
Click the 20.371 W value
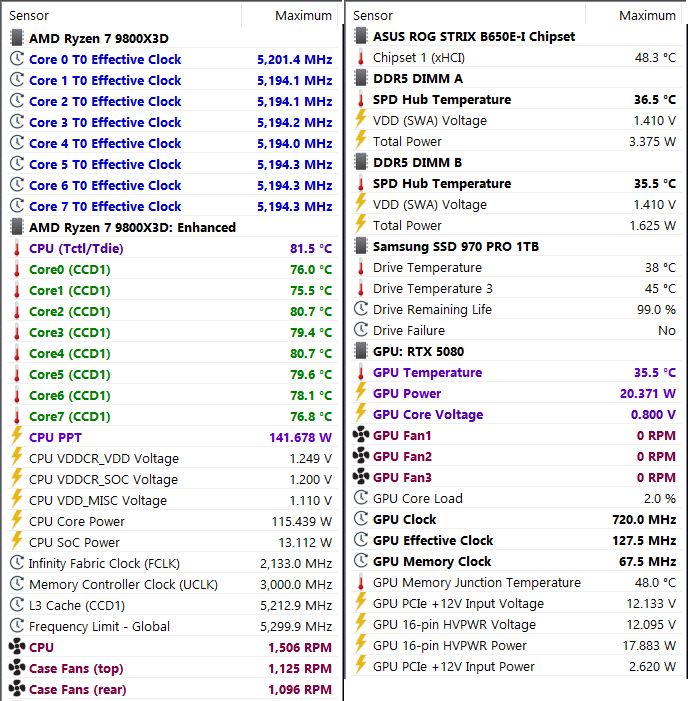click(648, 393)
